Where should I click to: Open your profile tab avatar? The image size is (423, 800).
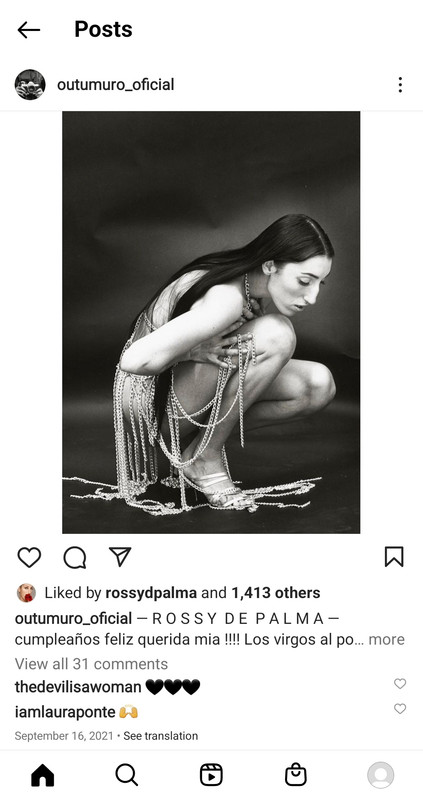point(381,775)
